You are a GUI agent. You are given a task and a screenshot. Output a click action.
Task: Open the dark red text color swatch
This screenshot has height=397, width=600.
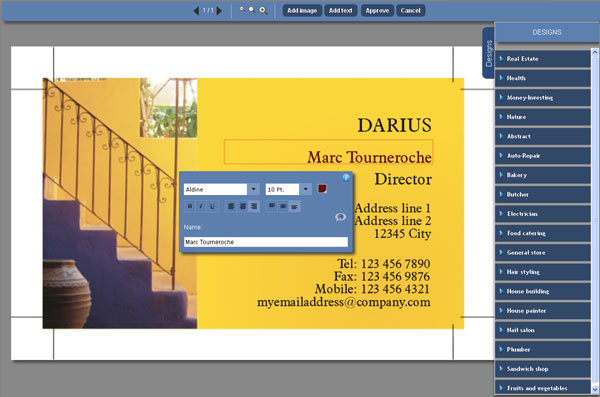[322, 189]
